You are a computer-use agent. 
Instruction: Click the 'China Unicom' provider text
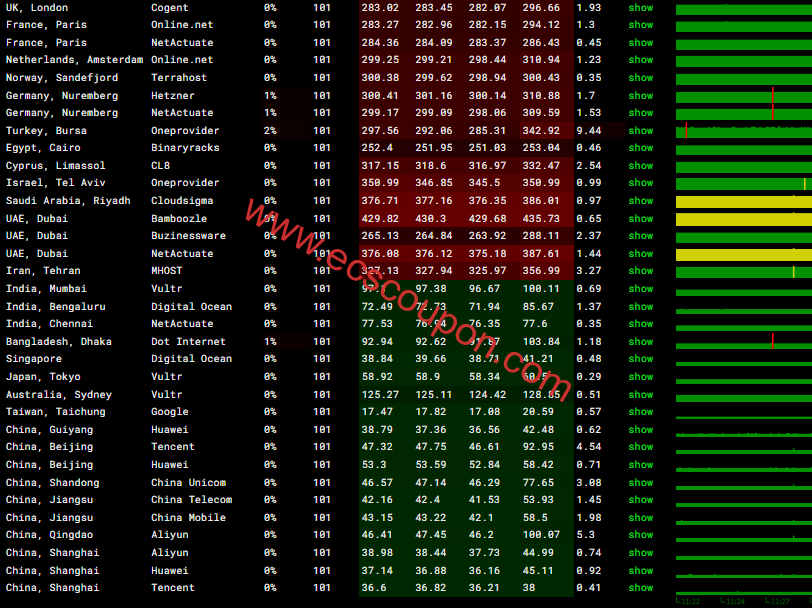[188, 483]
